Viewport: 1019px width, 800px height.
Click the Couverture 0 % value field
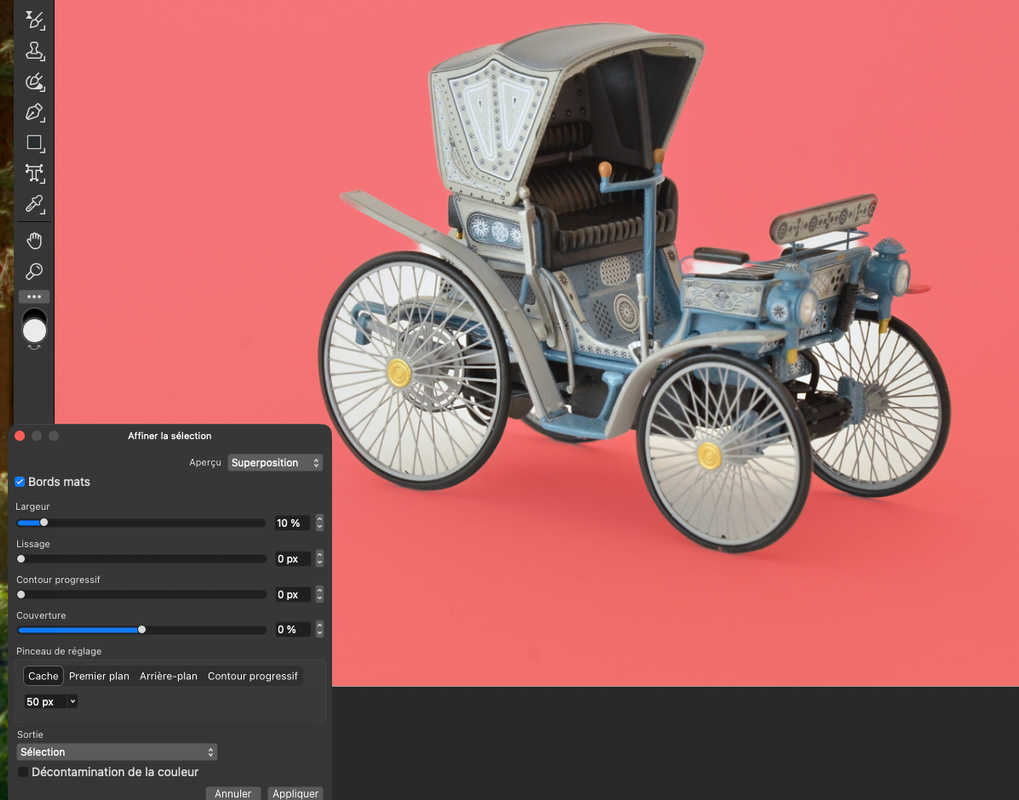pos(292,629)
